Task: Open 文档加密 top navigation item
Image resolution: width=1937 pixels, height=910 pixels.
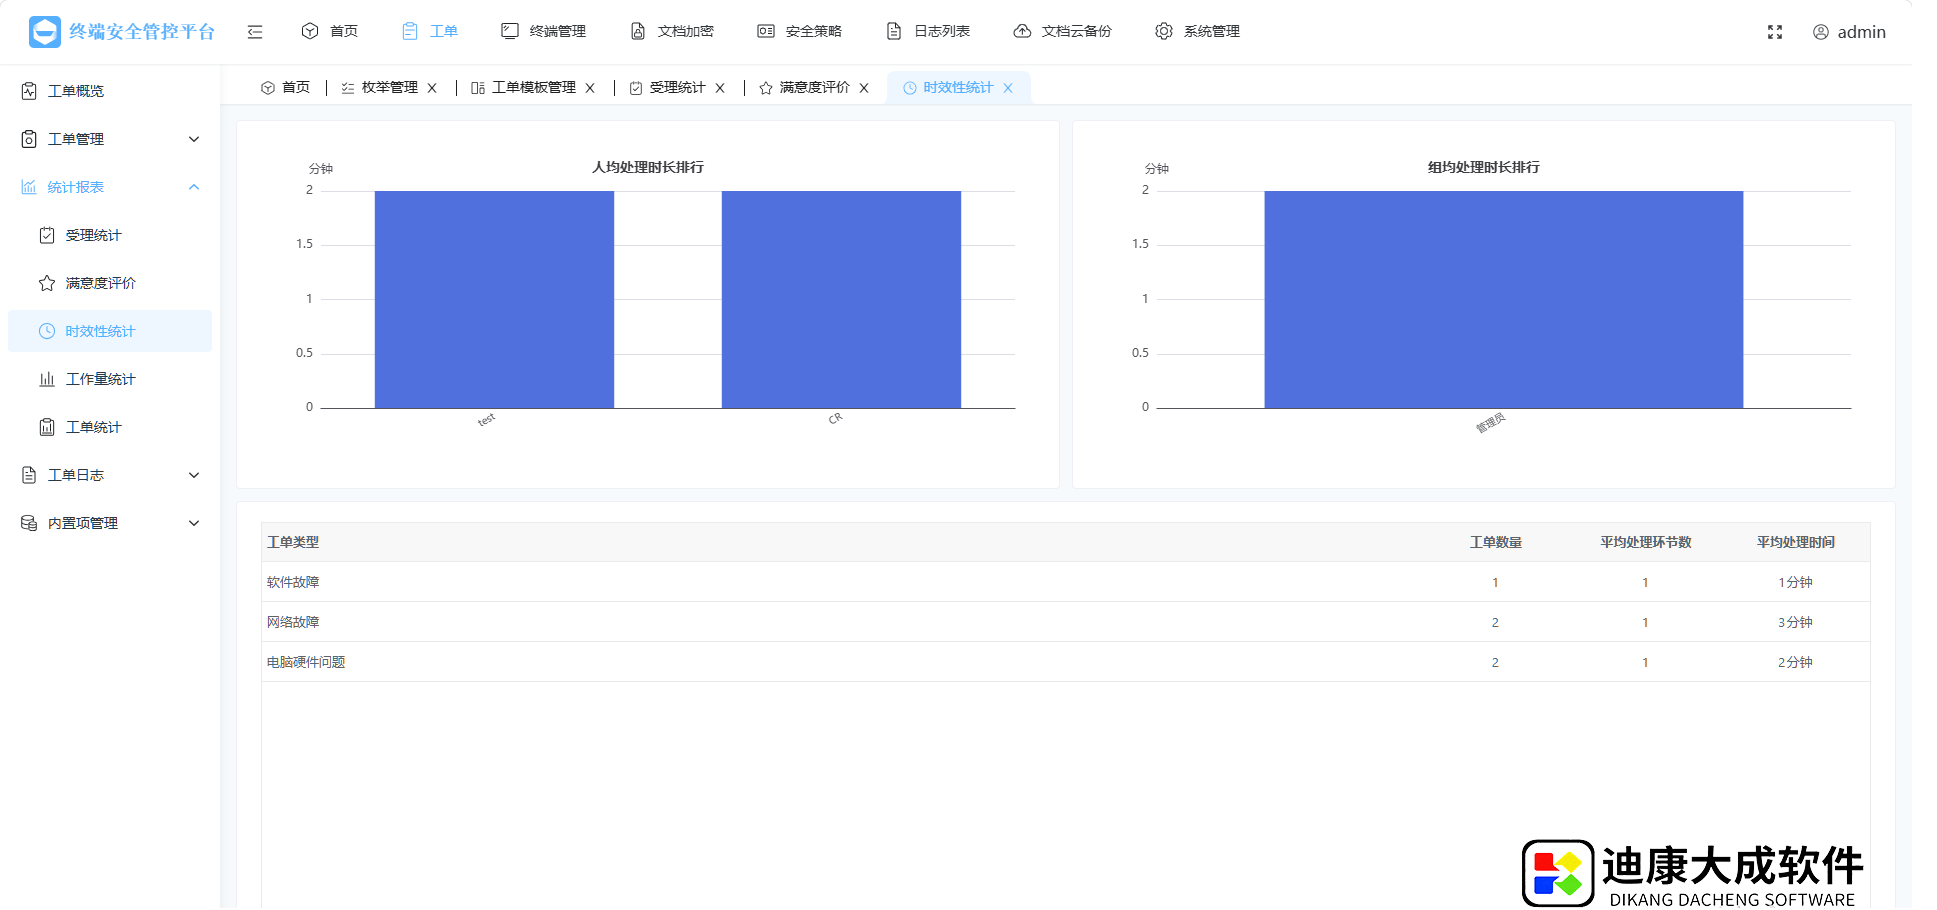Action: (672, 31)
